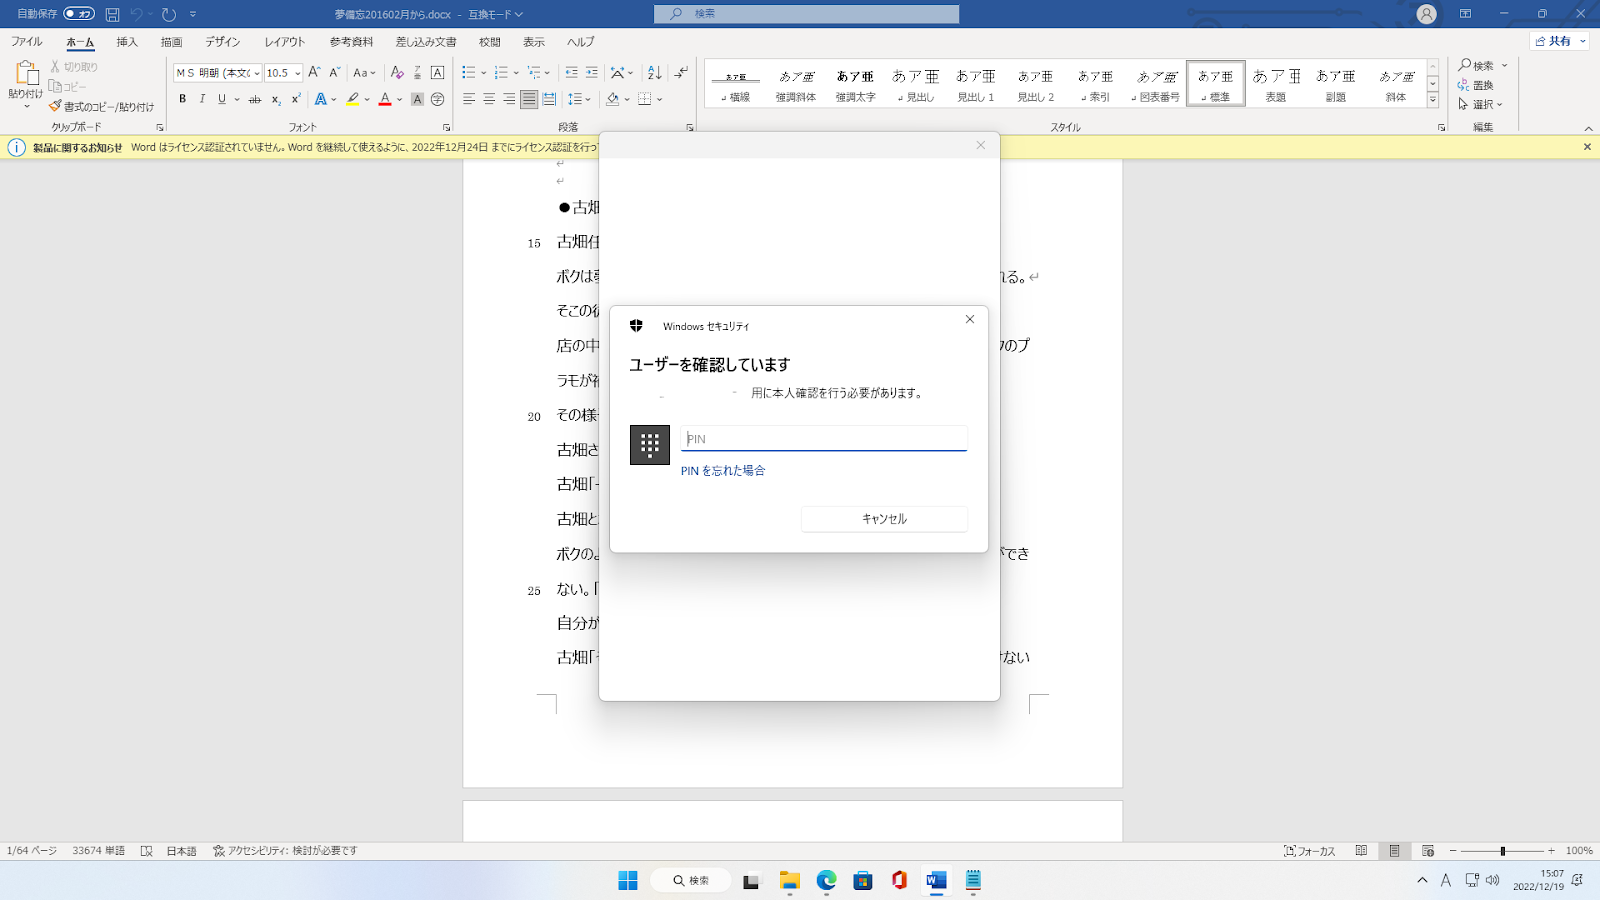Open File Explorer from taskbar
This screenshot has height=900, width=1600.
tap(790, 880)
